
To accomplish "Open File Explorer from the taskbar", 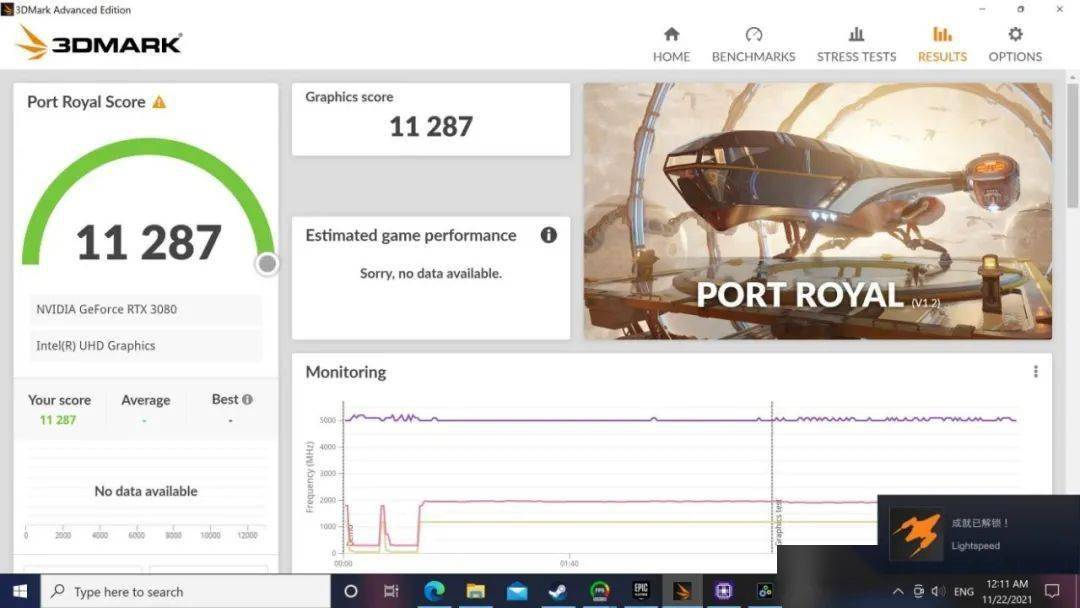I will [475, 591].
